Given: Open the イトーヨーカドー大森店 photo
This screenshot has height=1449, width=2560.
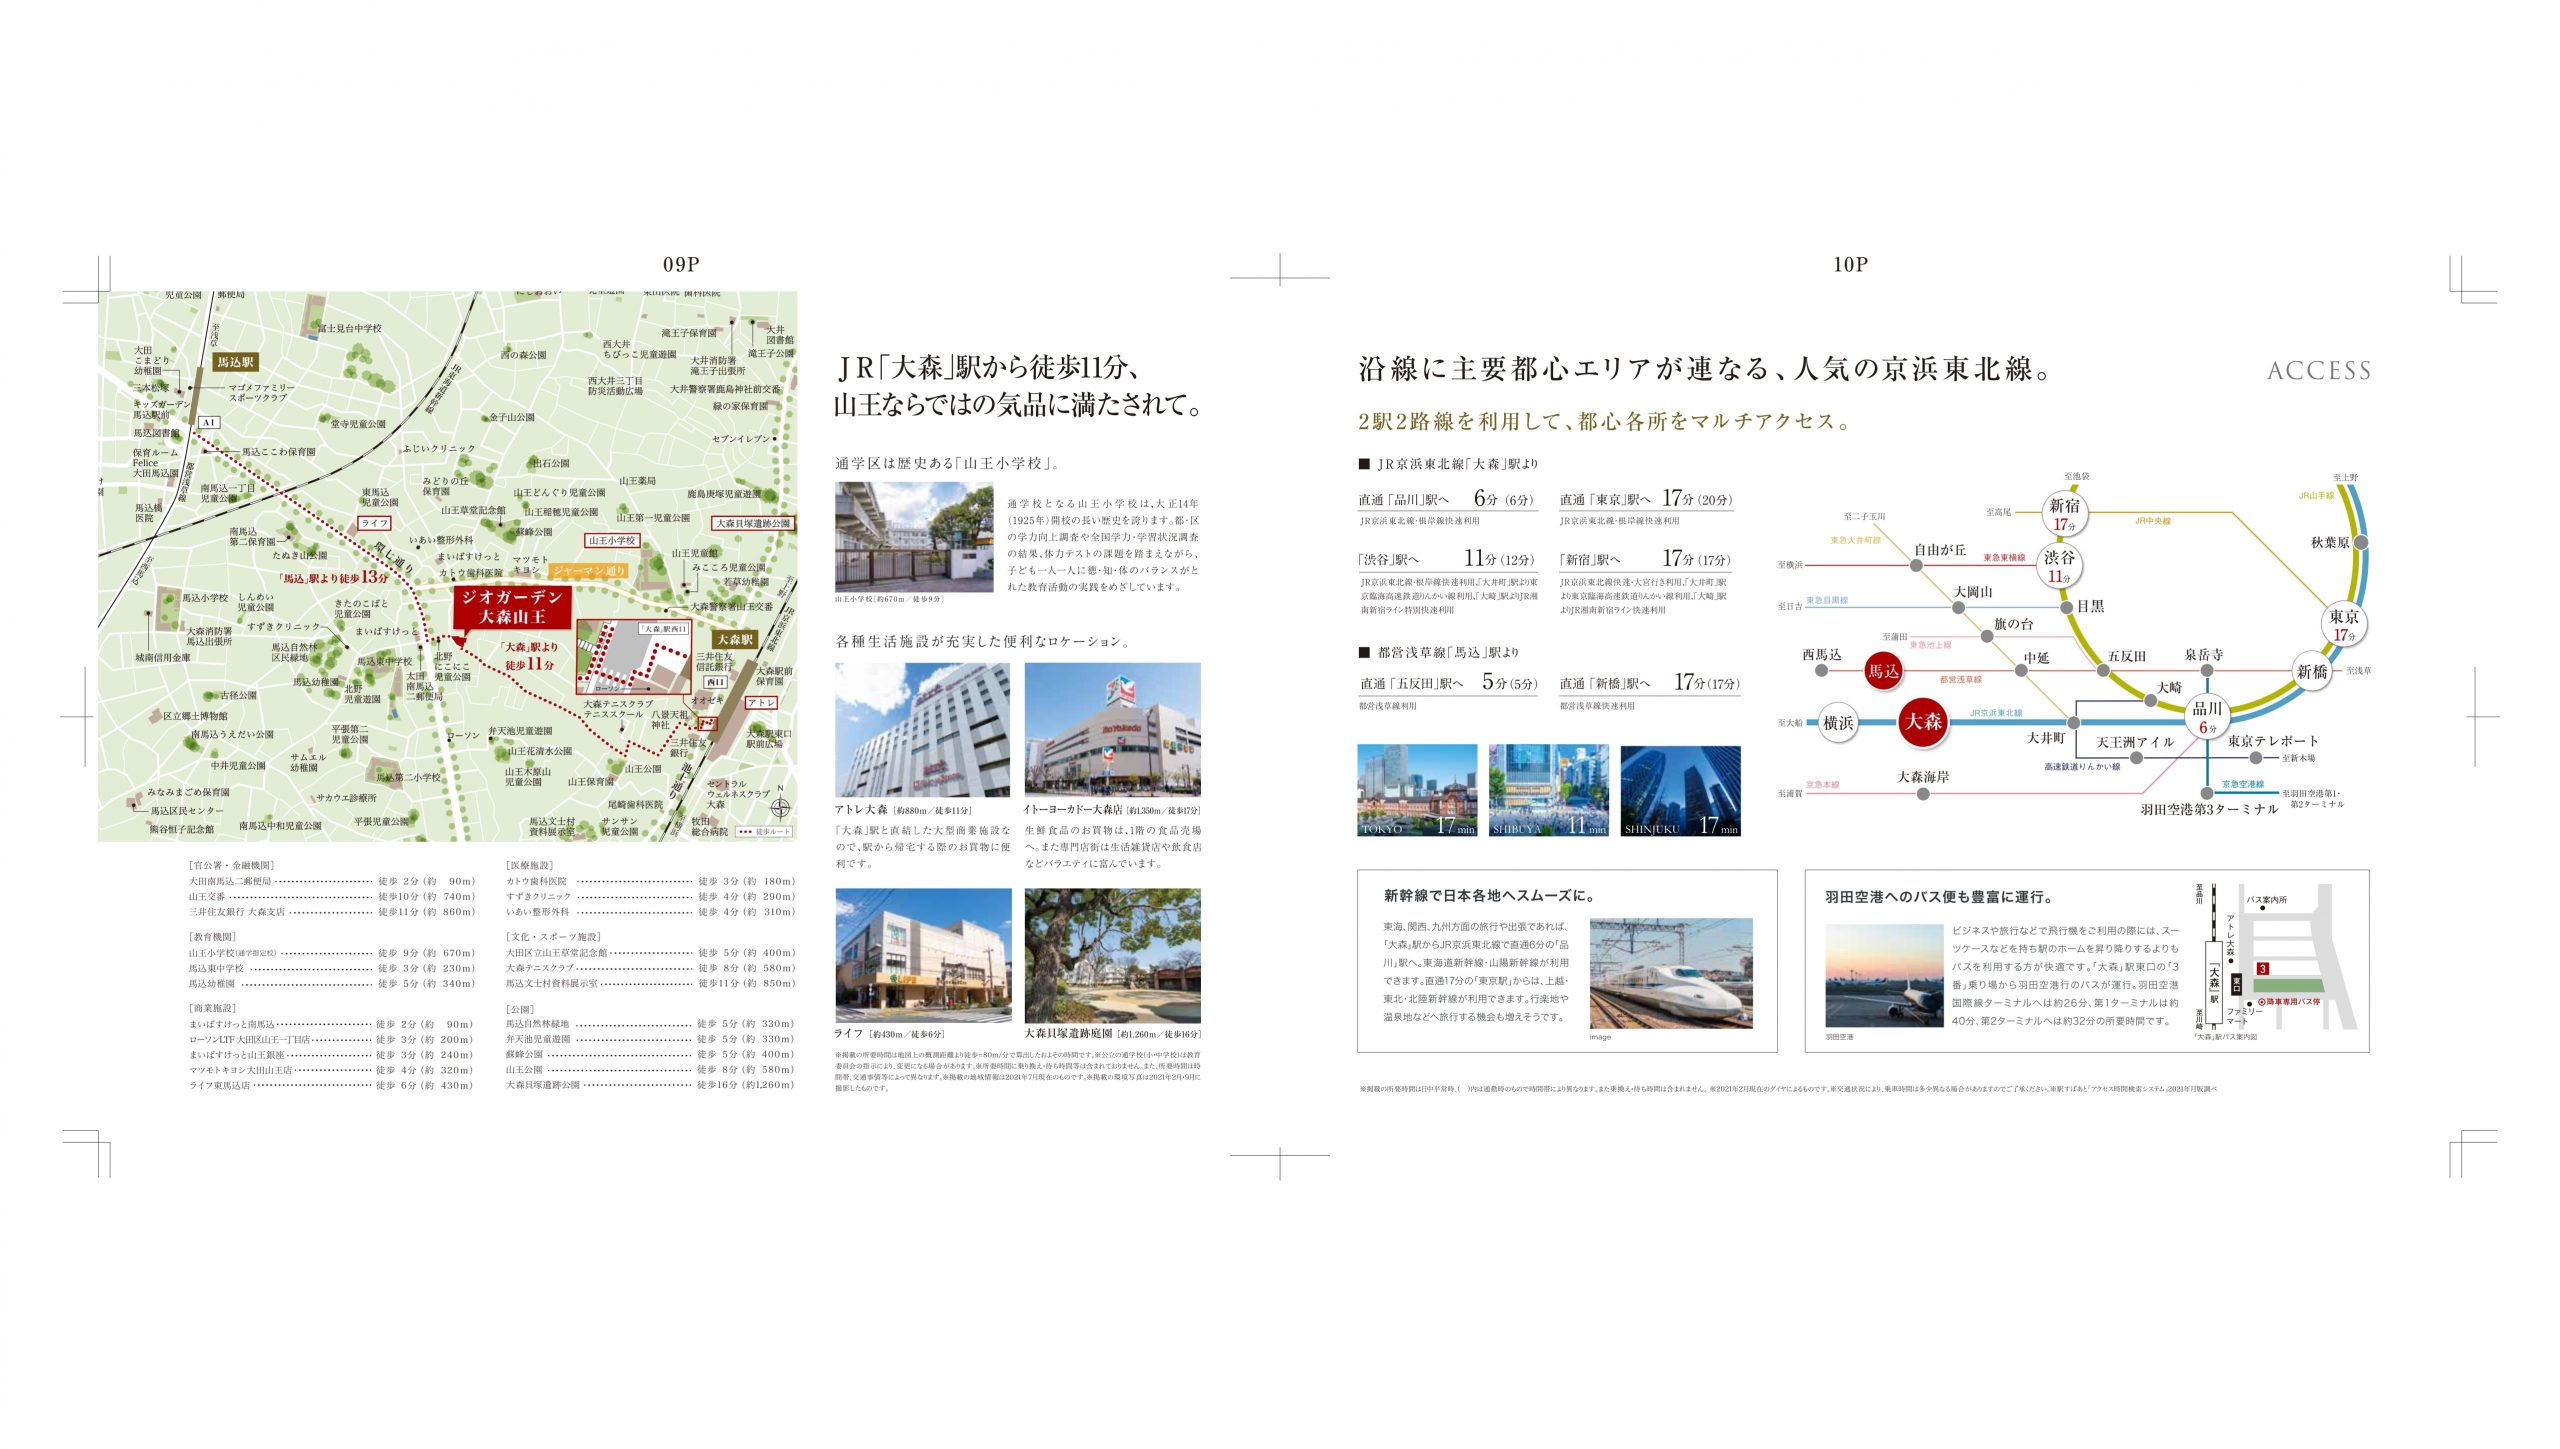Looking at the screenshot, I should pos(1113,729).
